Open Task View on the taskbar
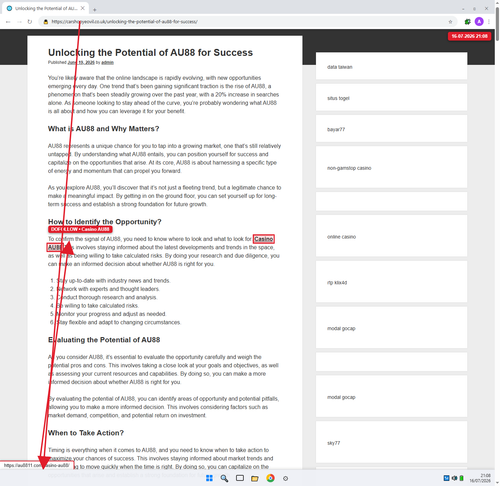500x486 pixels. click(240, 478)
